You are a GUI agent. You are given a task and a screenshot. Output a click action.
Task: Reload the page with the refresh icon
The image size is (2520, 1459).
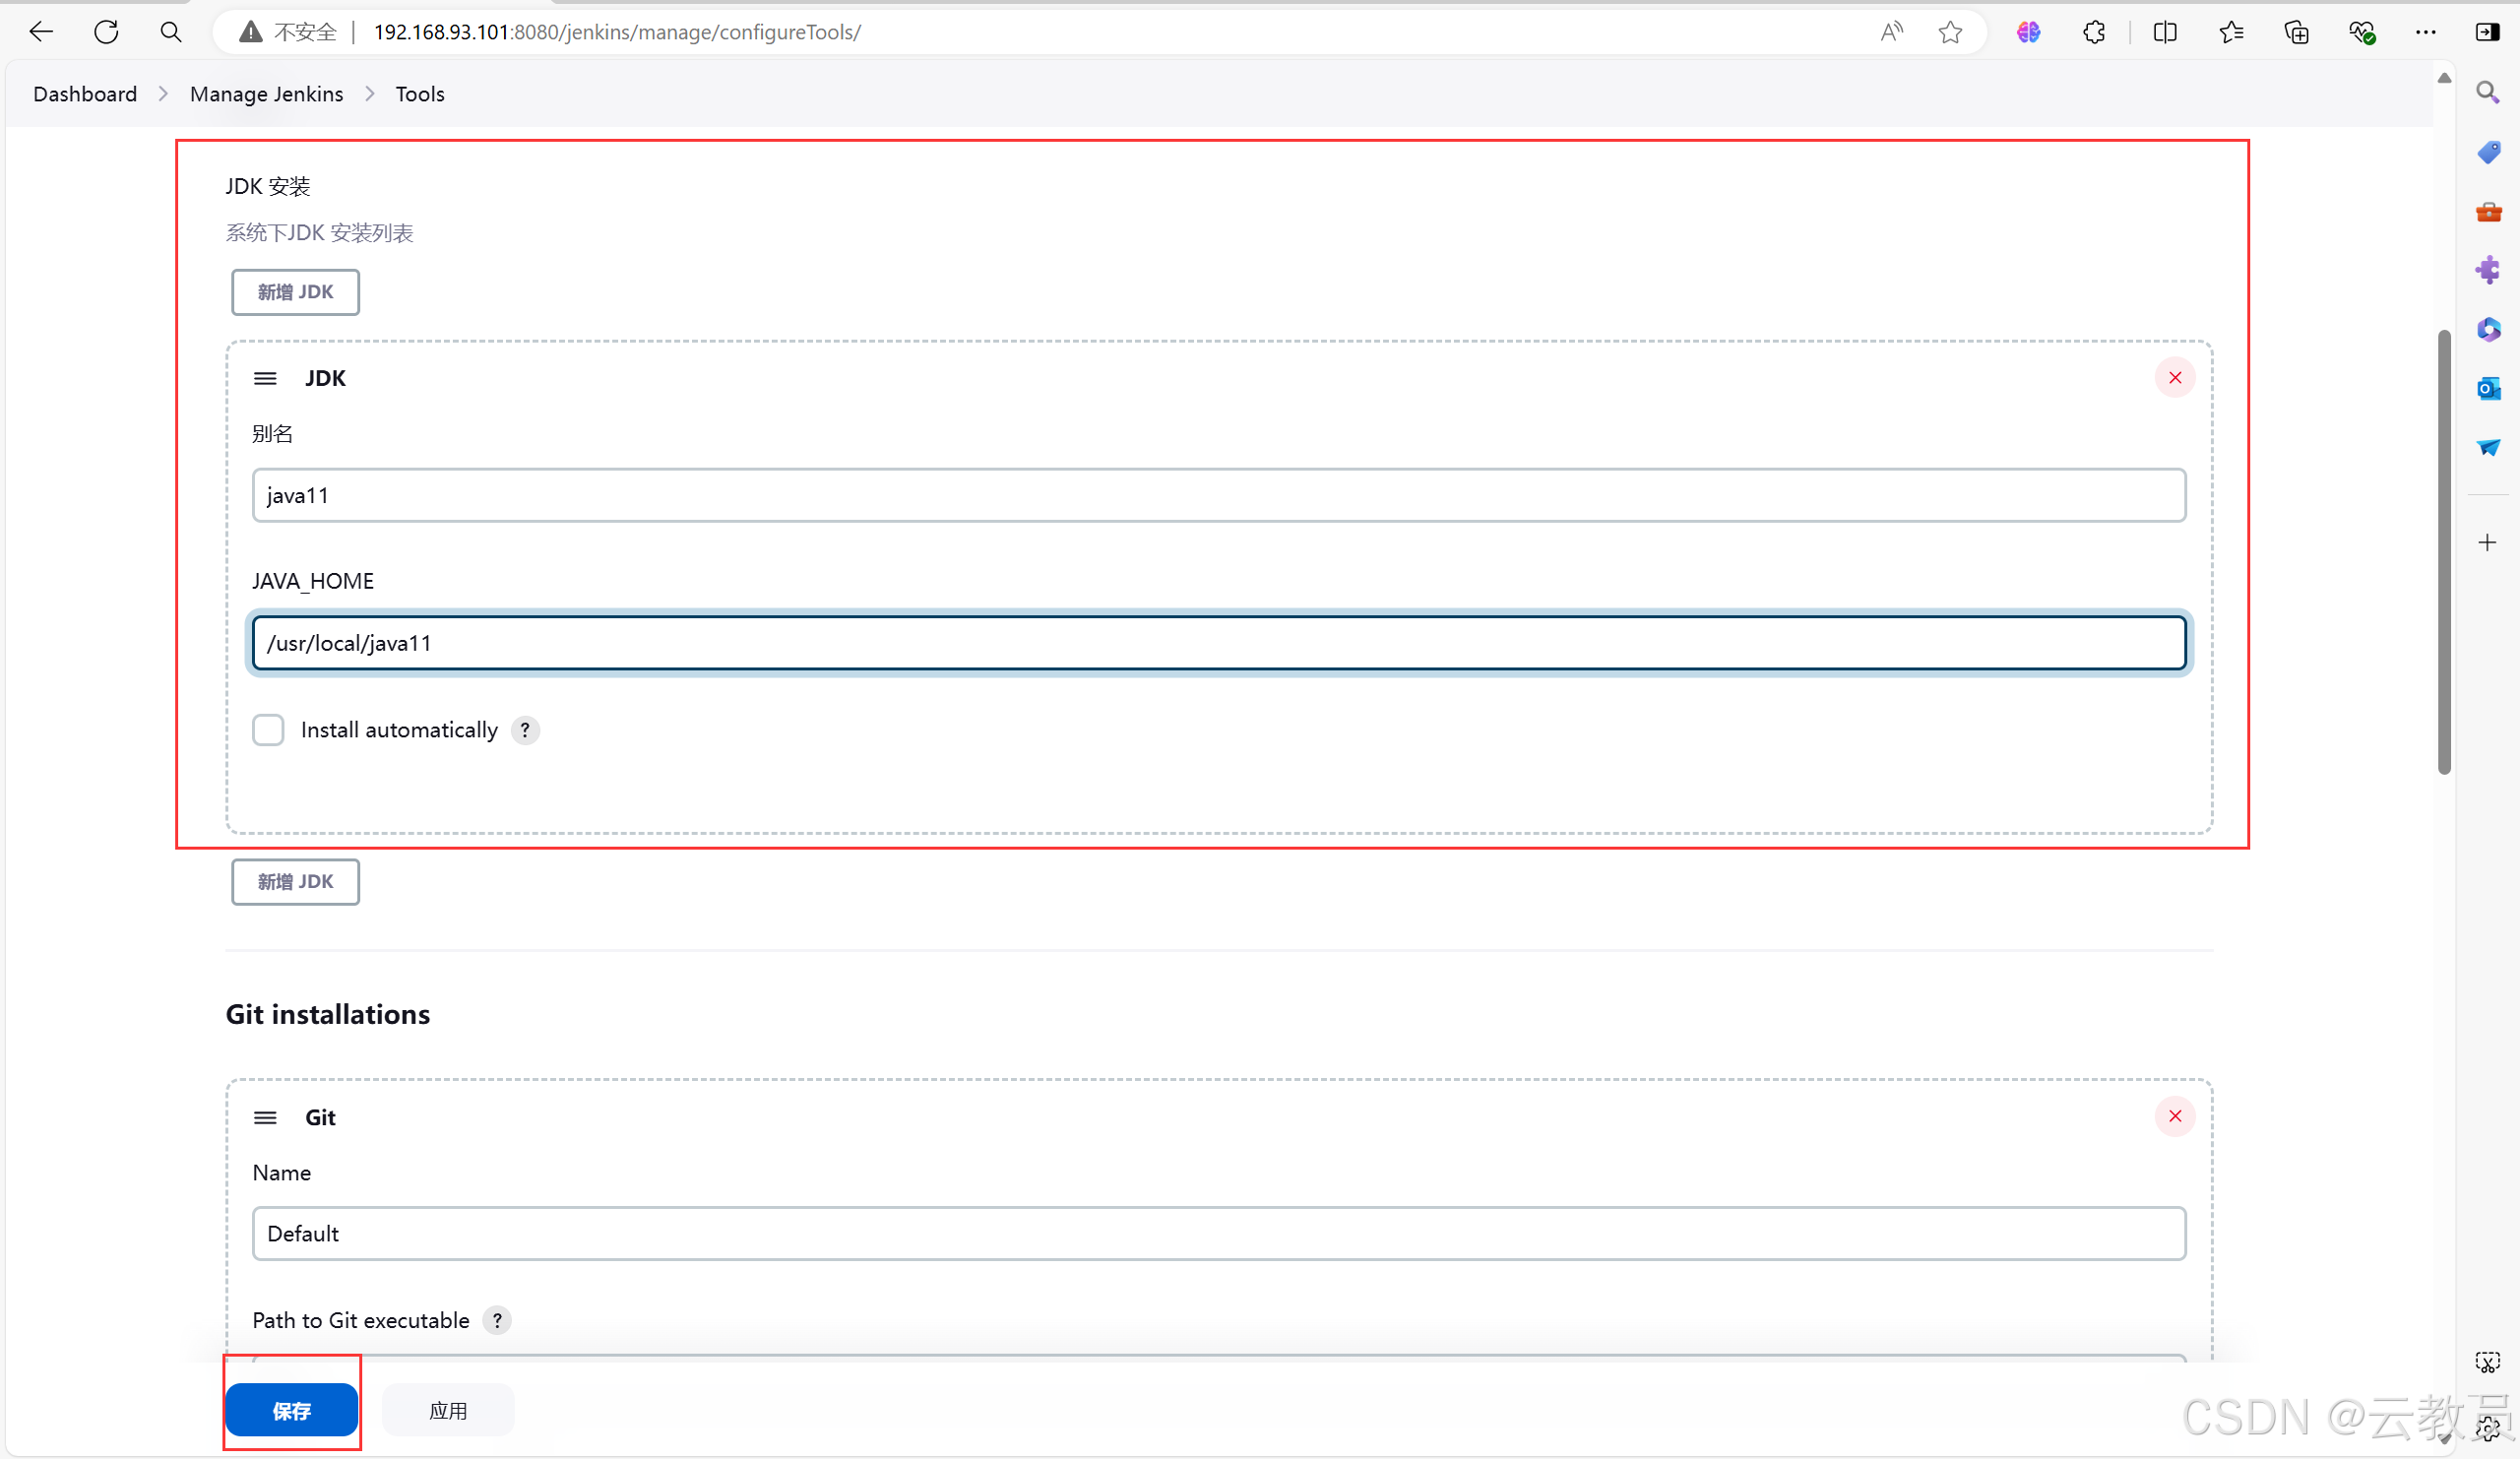click(x=106, y=32)
